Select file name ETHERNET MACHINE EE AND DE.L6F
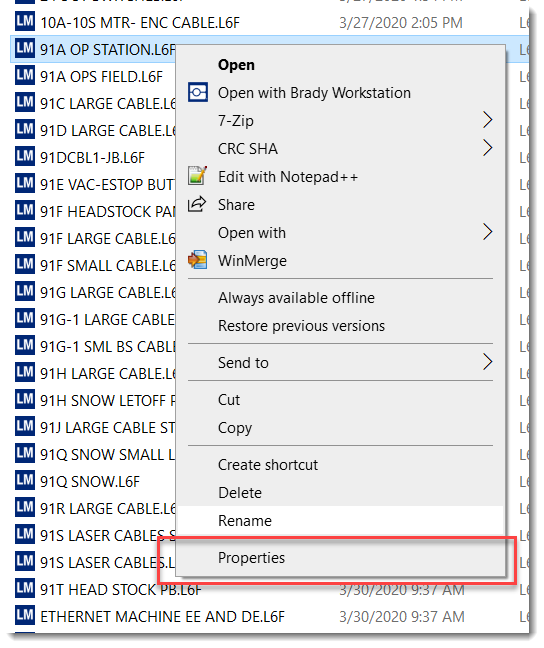This screenshot has width=544, height=648. [162, 617]
